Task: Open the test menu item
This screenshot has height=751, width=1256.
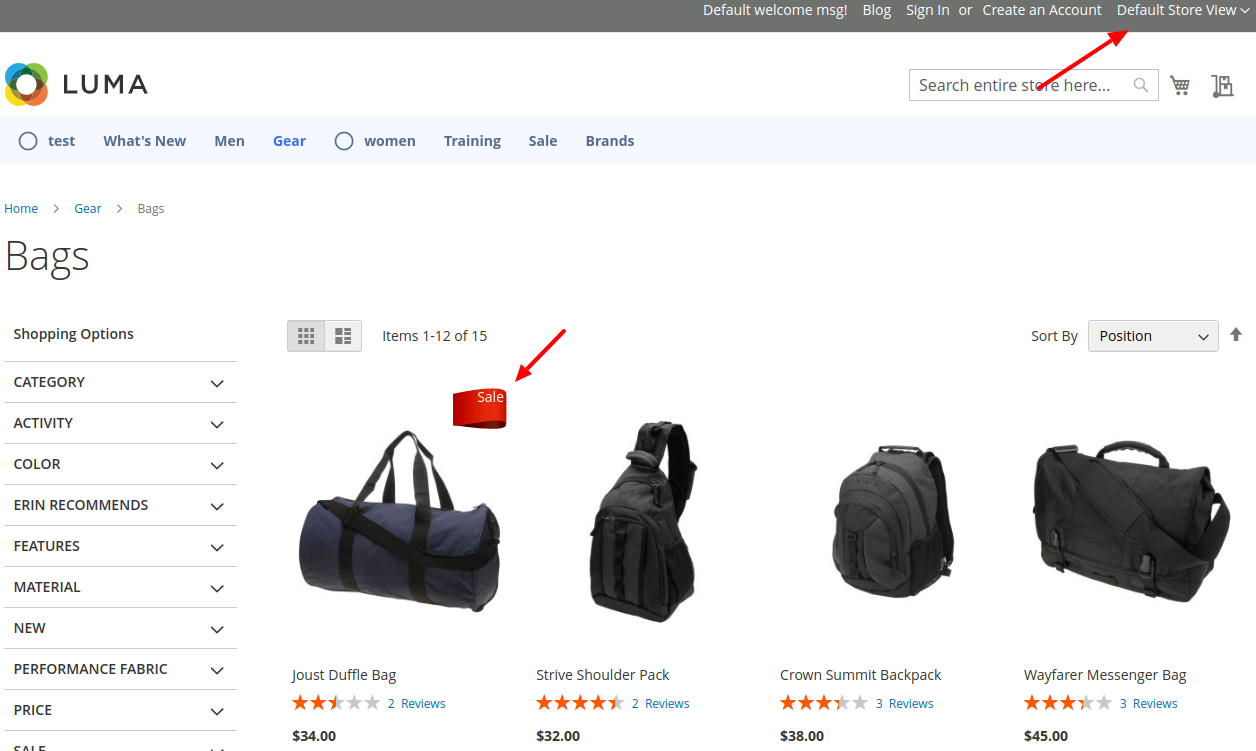Action: [61, 141]
